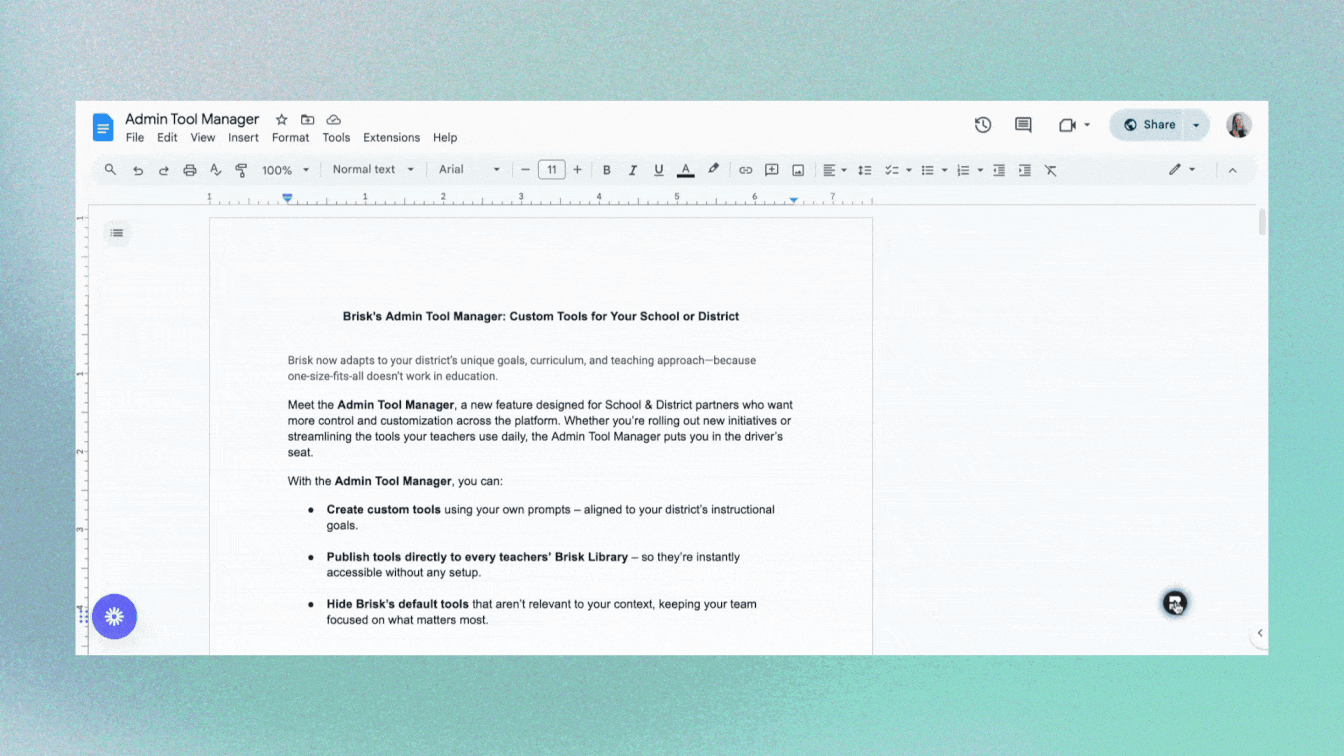Click the vertical scrollbar thumb
The width and height of the screenshot is (1344, 756).
click(x=1262, y=222)
